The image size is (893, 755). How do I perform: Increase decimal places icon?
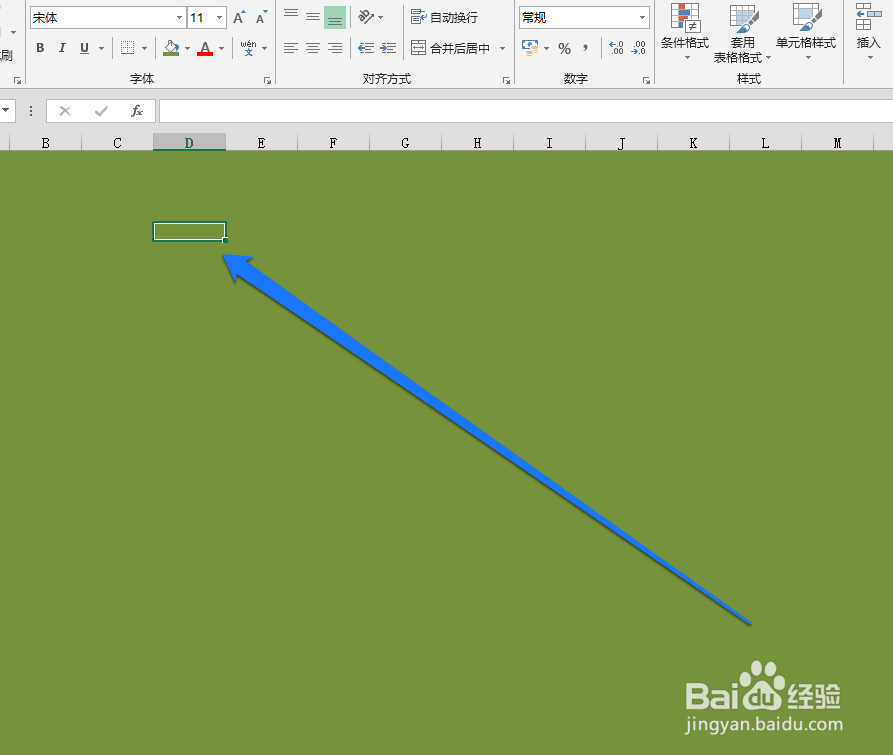(x=616, y=48)
